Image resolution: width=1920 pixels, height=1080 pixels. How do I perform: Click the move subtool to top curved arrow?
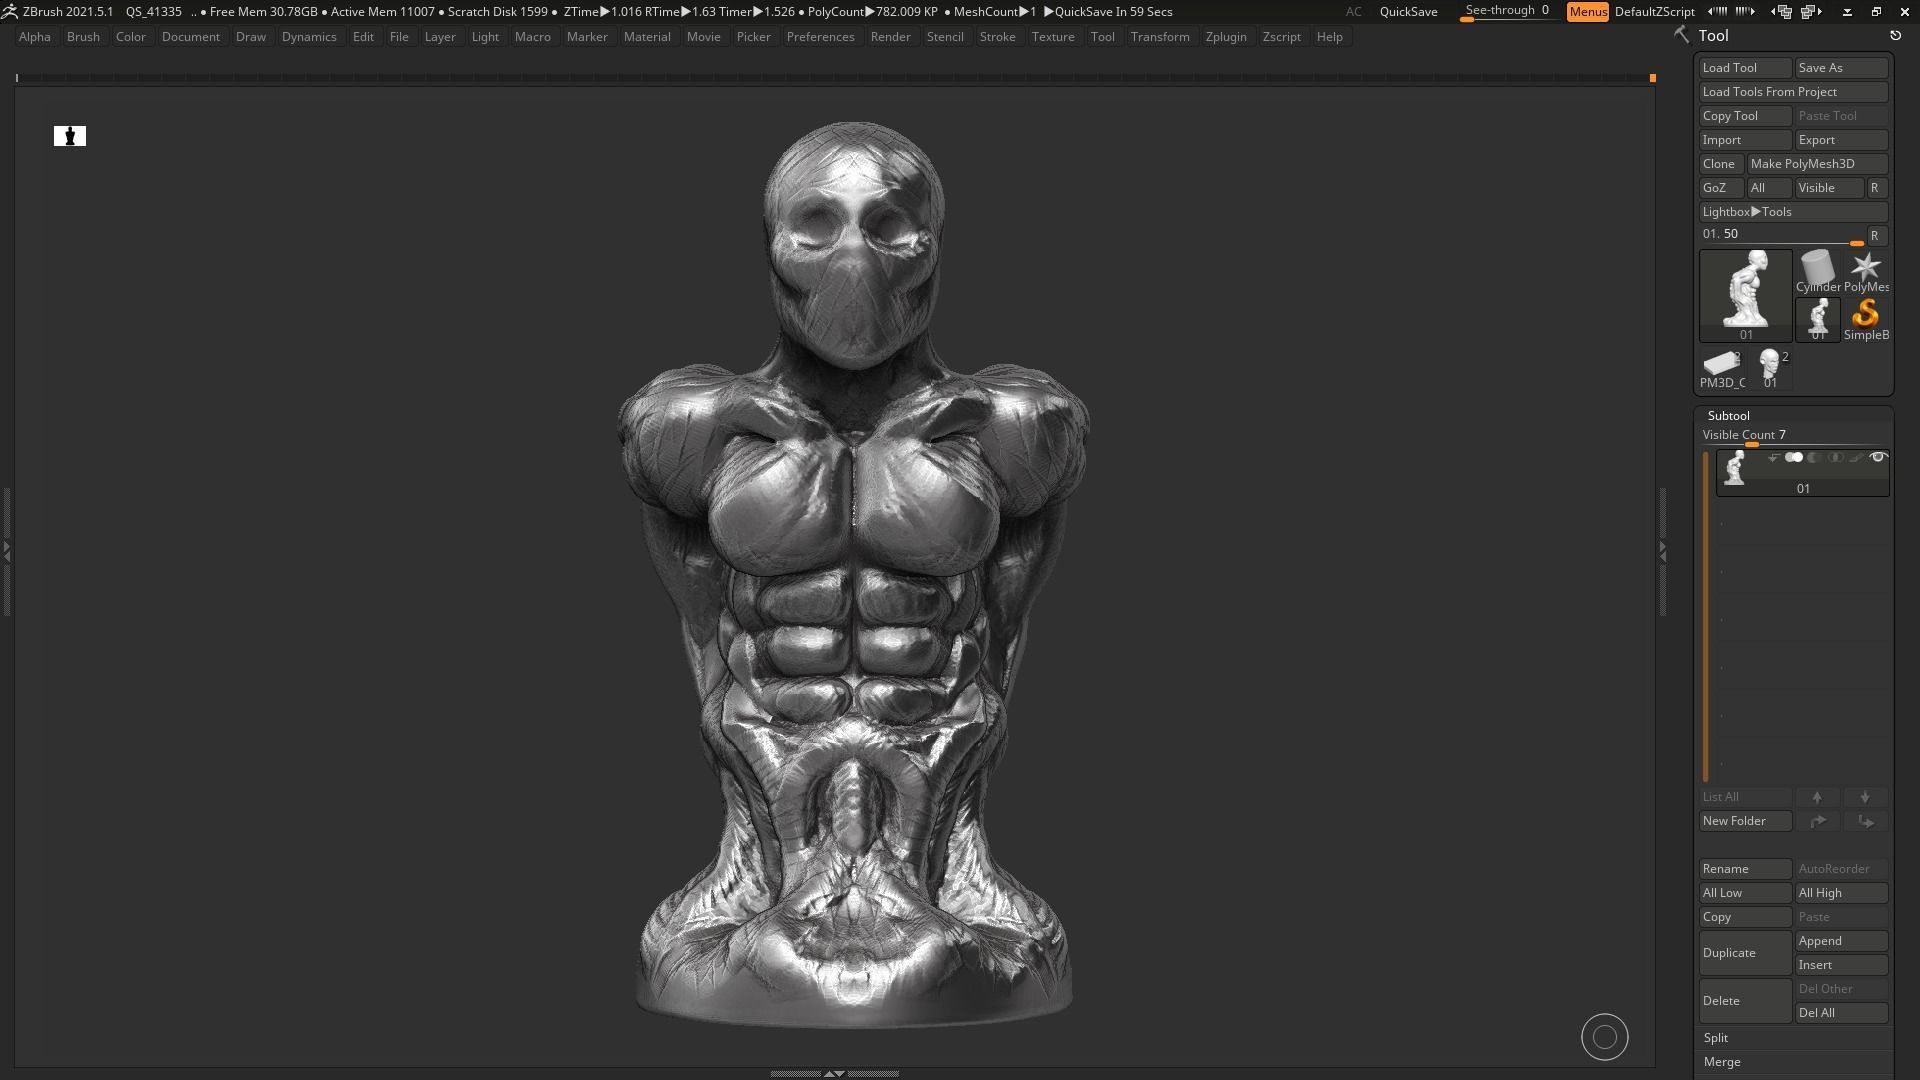point(1817,821)
